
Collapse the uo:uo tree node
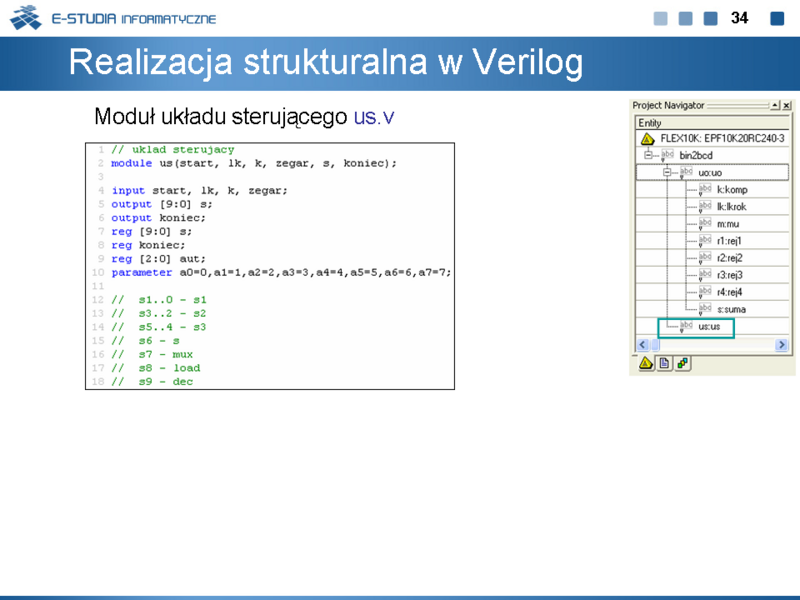coord(667,172)
